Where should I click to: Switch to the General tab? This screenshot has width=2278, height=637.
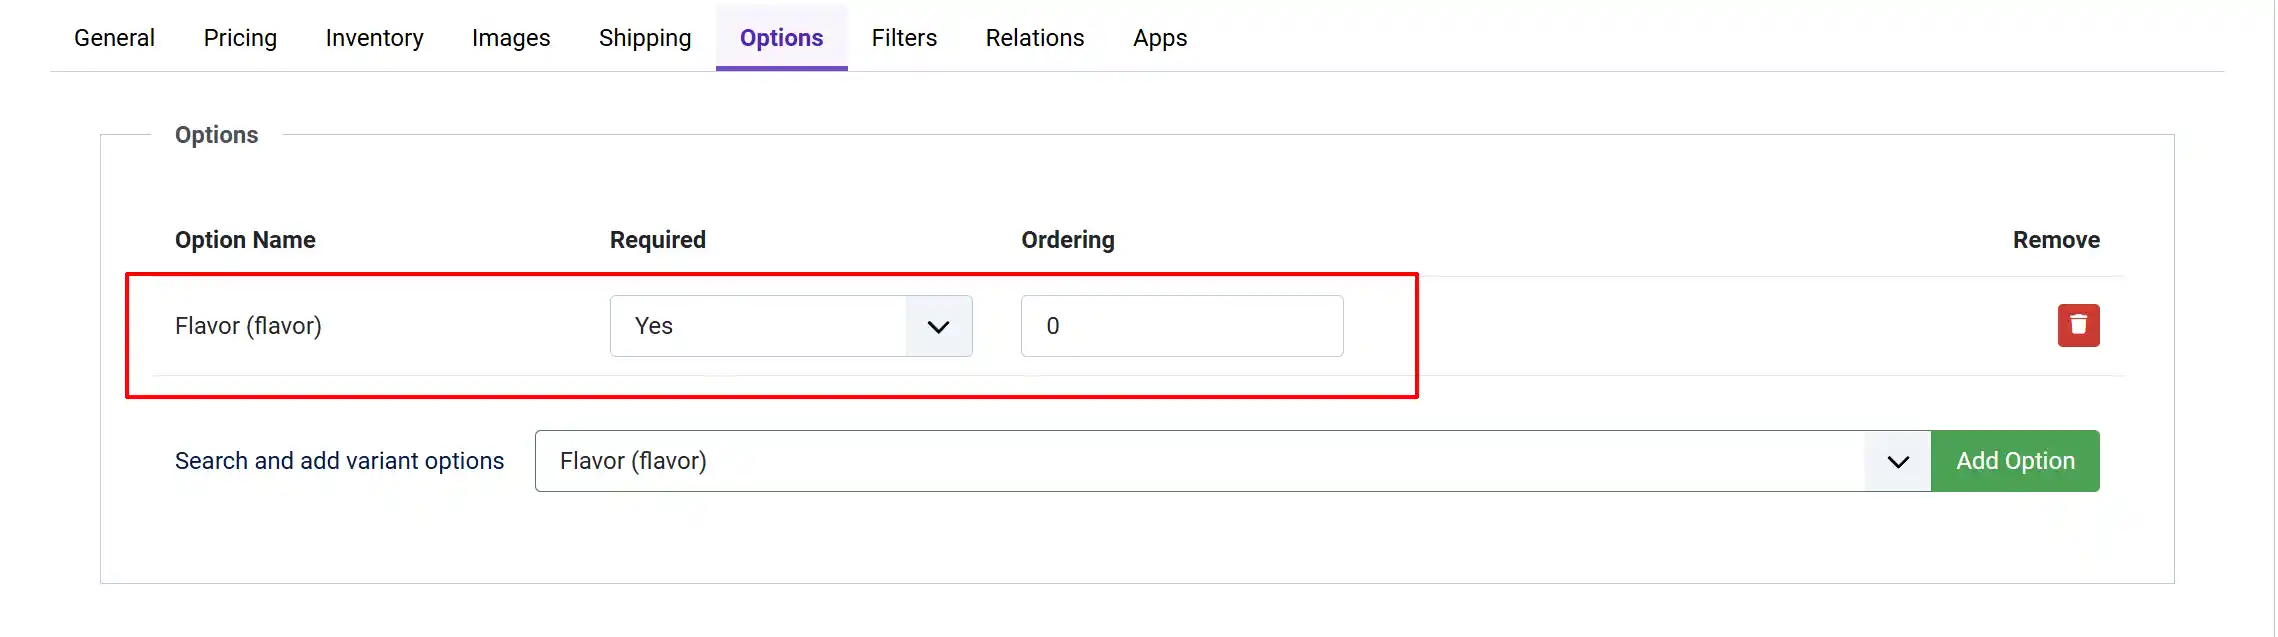pos(114,38)
